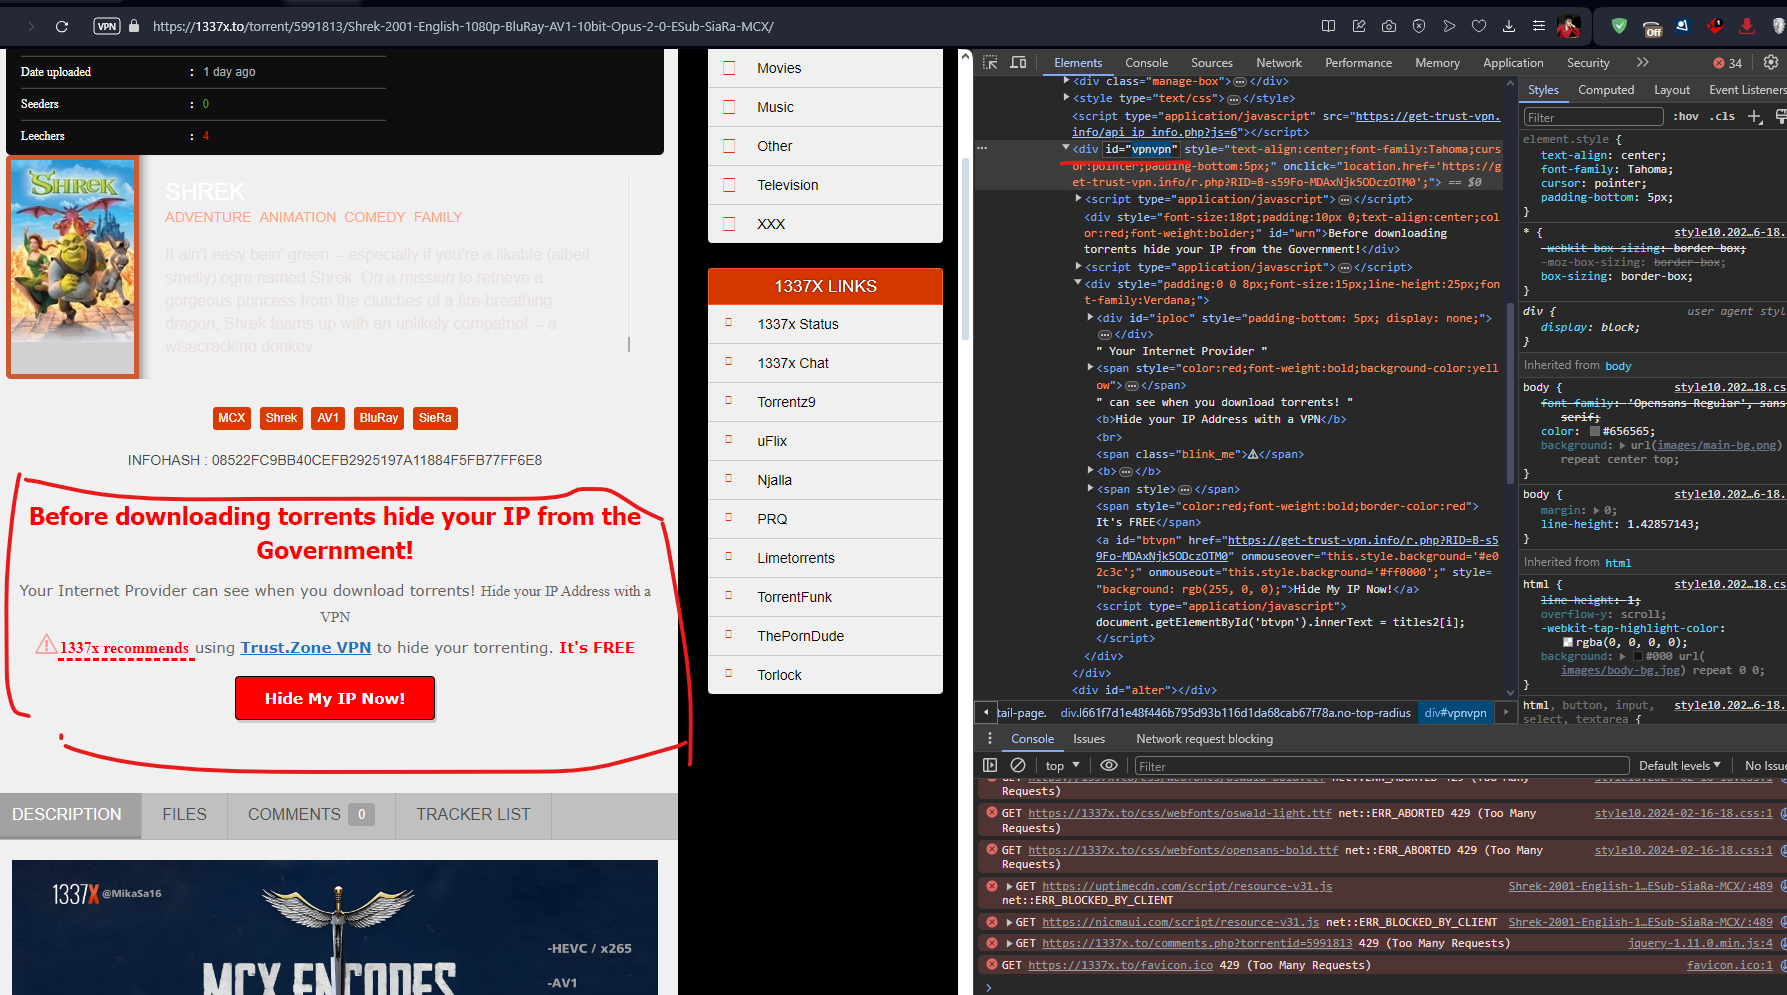Open the Default levels dropdown
1787x995 pixels.
(1679, 765)
